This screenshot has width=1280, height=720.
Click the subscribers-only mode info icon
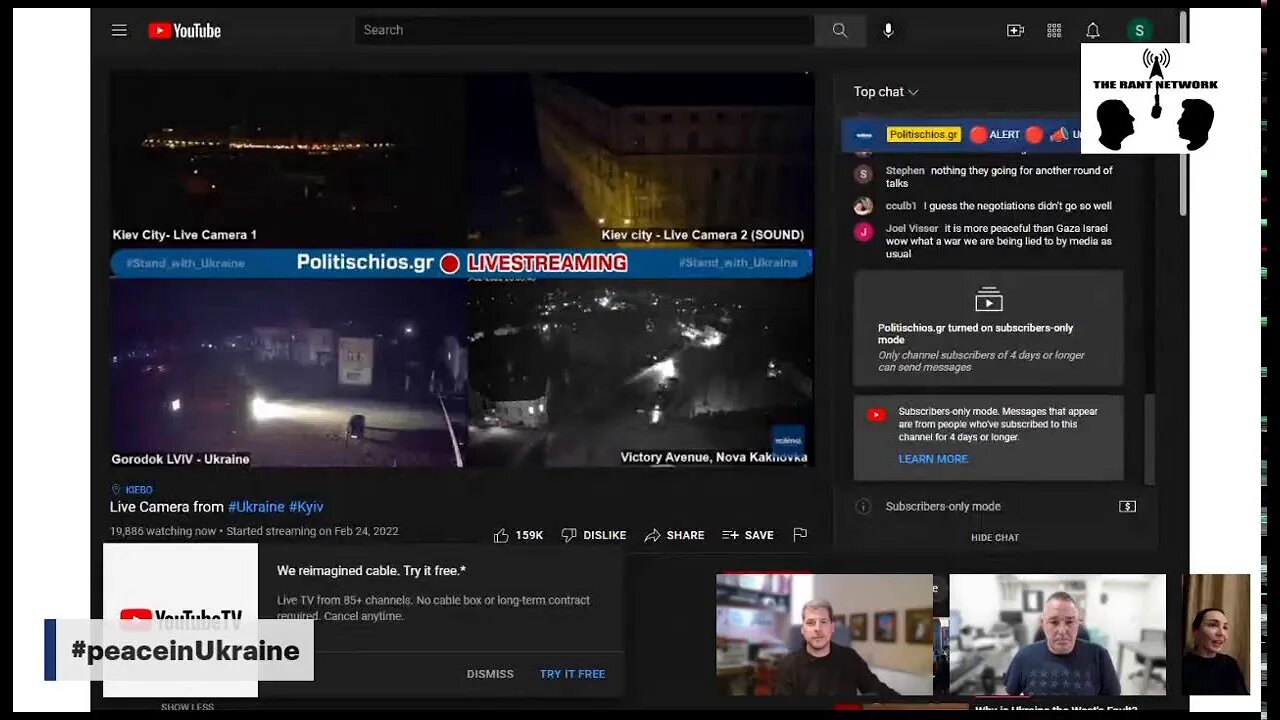click(863, 506)
